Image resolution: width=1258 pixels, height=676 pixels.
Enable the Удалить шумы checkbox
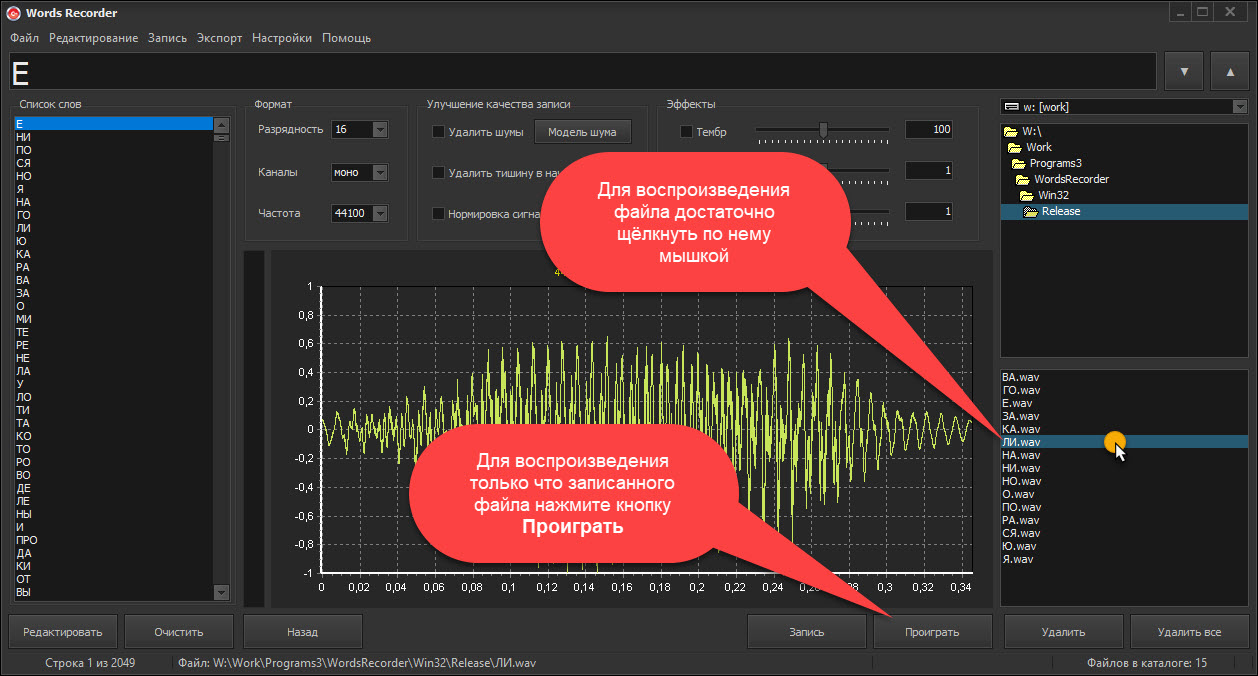click(438, 132)
